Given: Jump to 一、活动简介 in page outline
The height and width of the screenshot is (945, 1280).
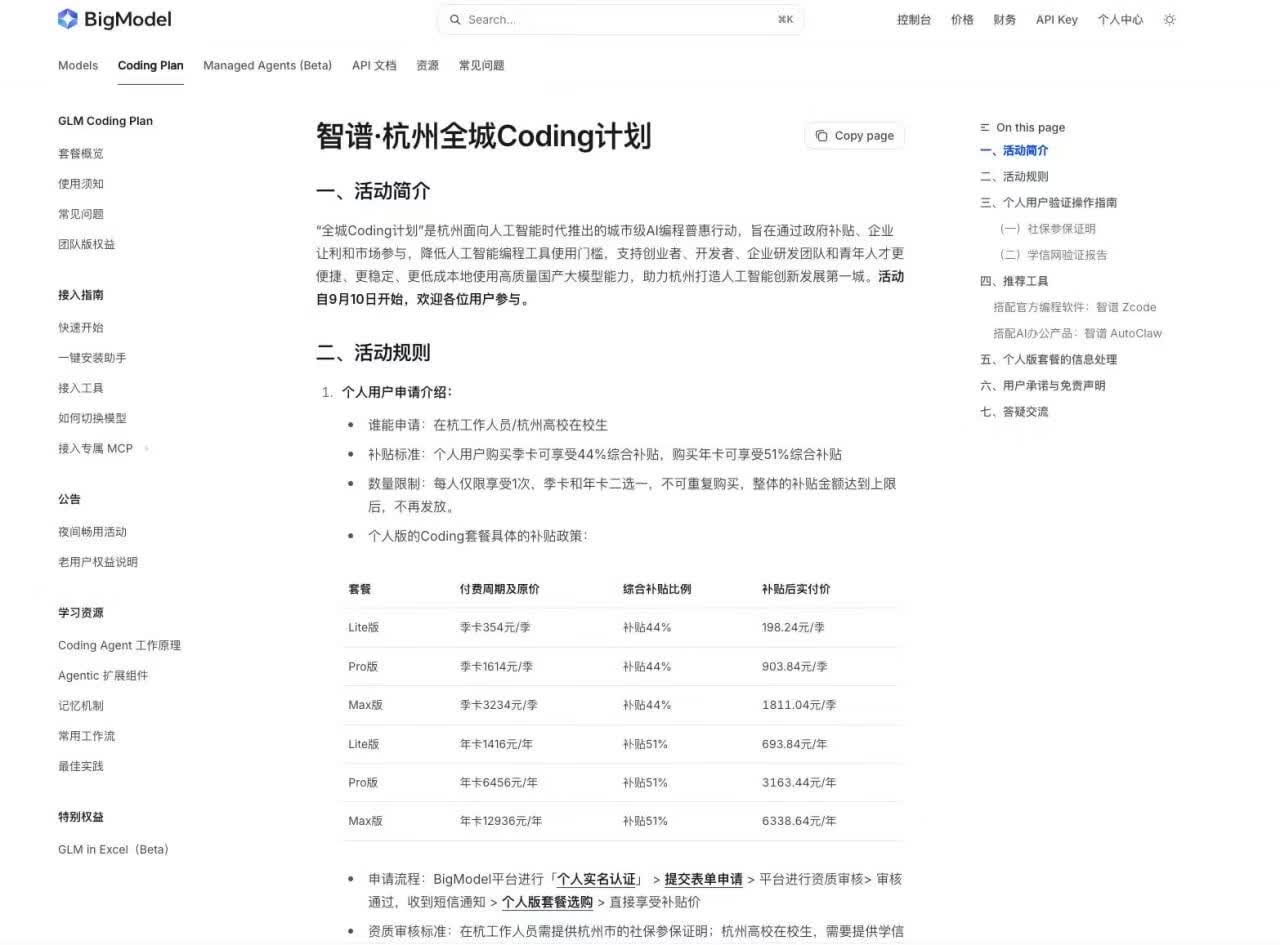Looking at the screenshot, I should [1015, 150].
